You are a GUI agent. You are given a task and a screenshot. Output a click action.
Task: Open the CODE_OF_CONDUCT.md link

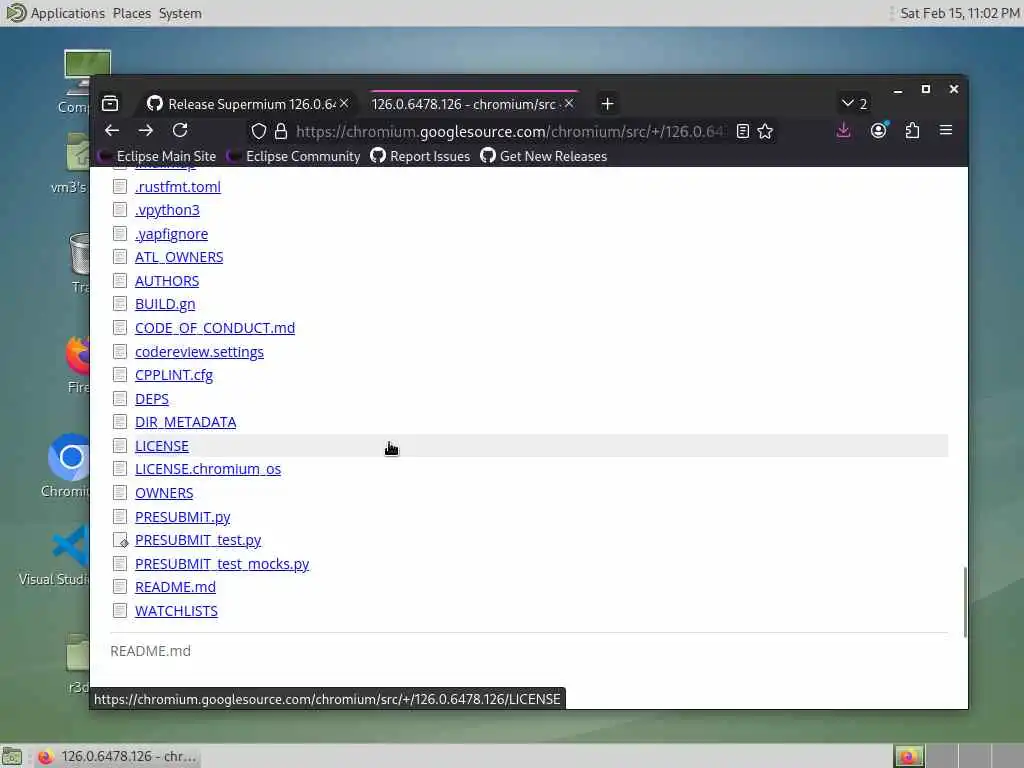(215, 328)
